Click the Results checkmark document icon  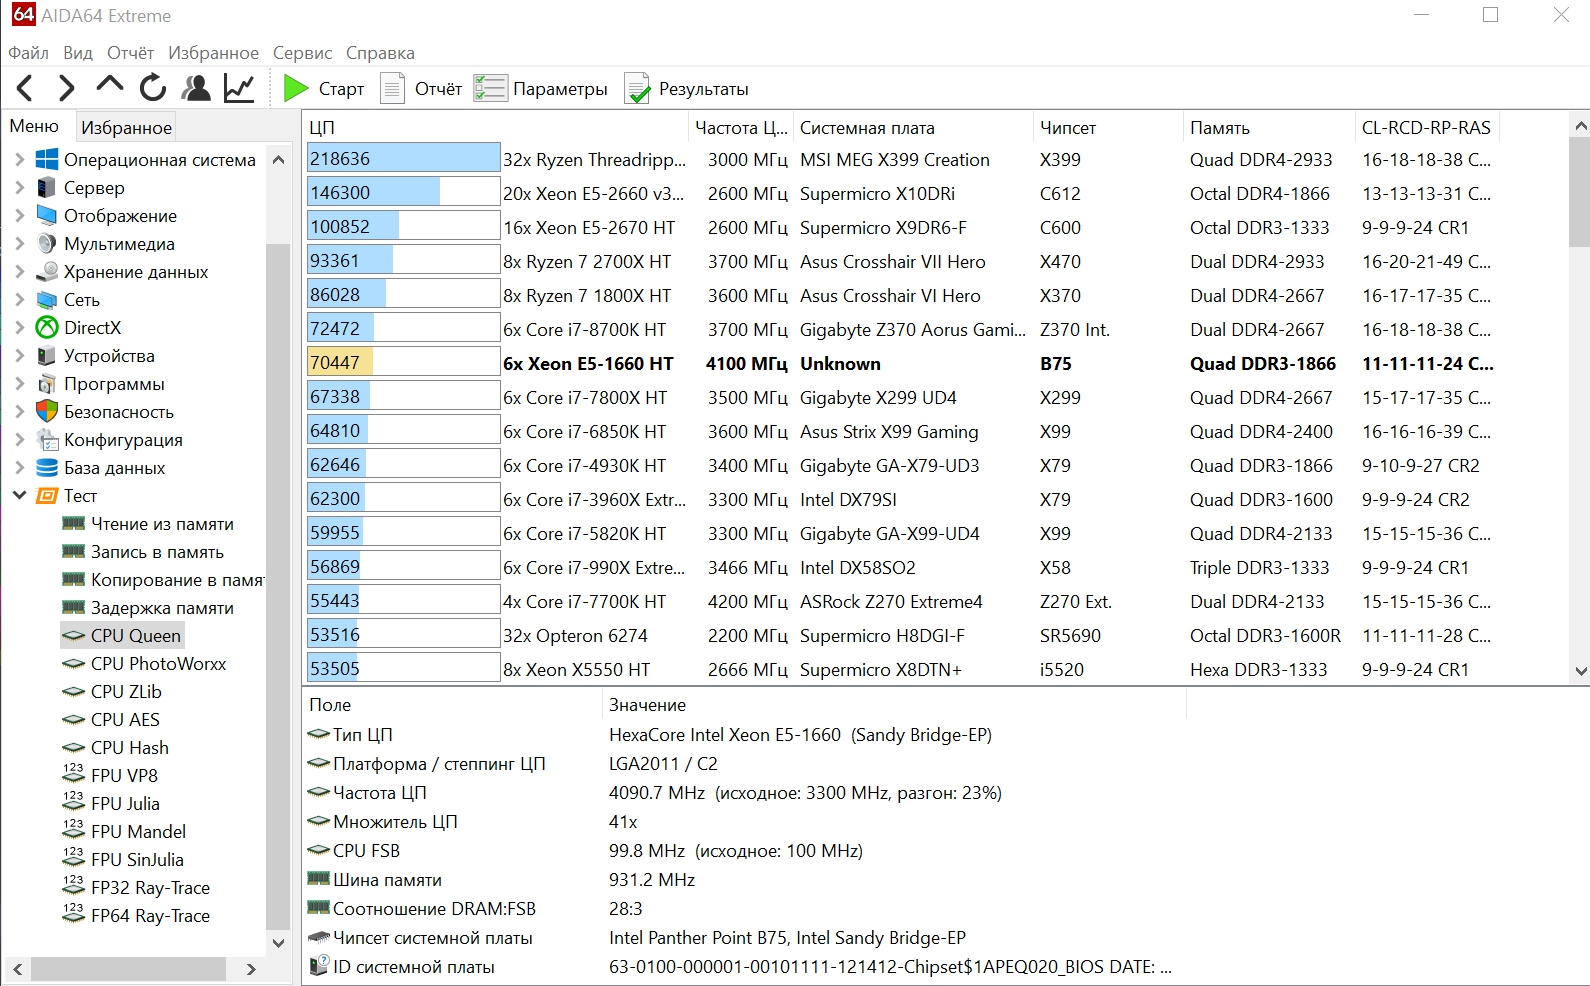[x=637, y=89]
